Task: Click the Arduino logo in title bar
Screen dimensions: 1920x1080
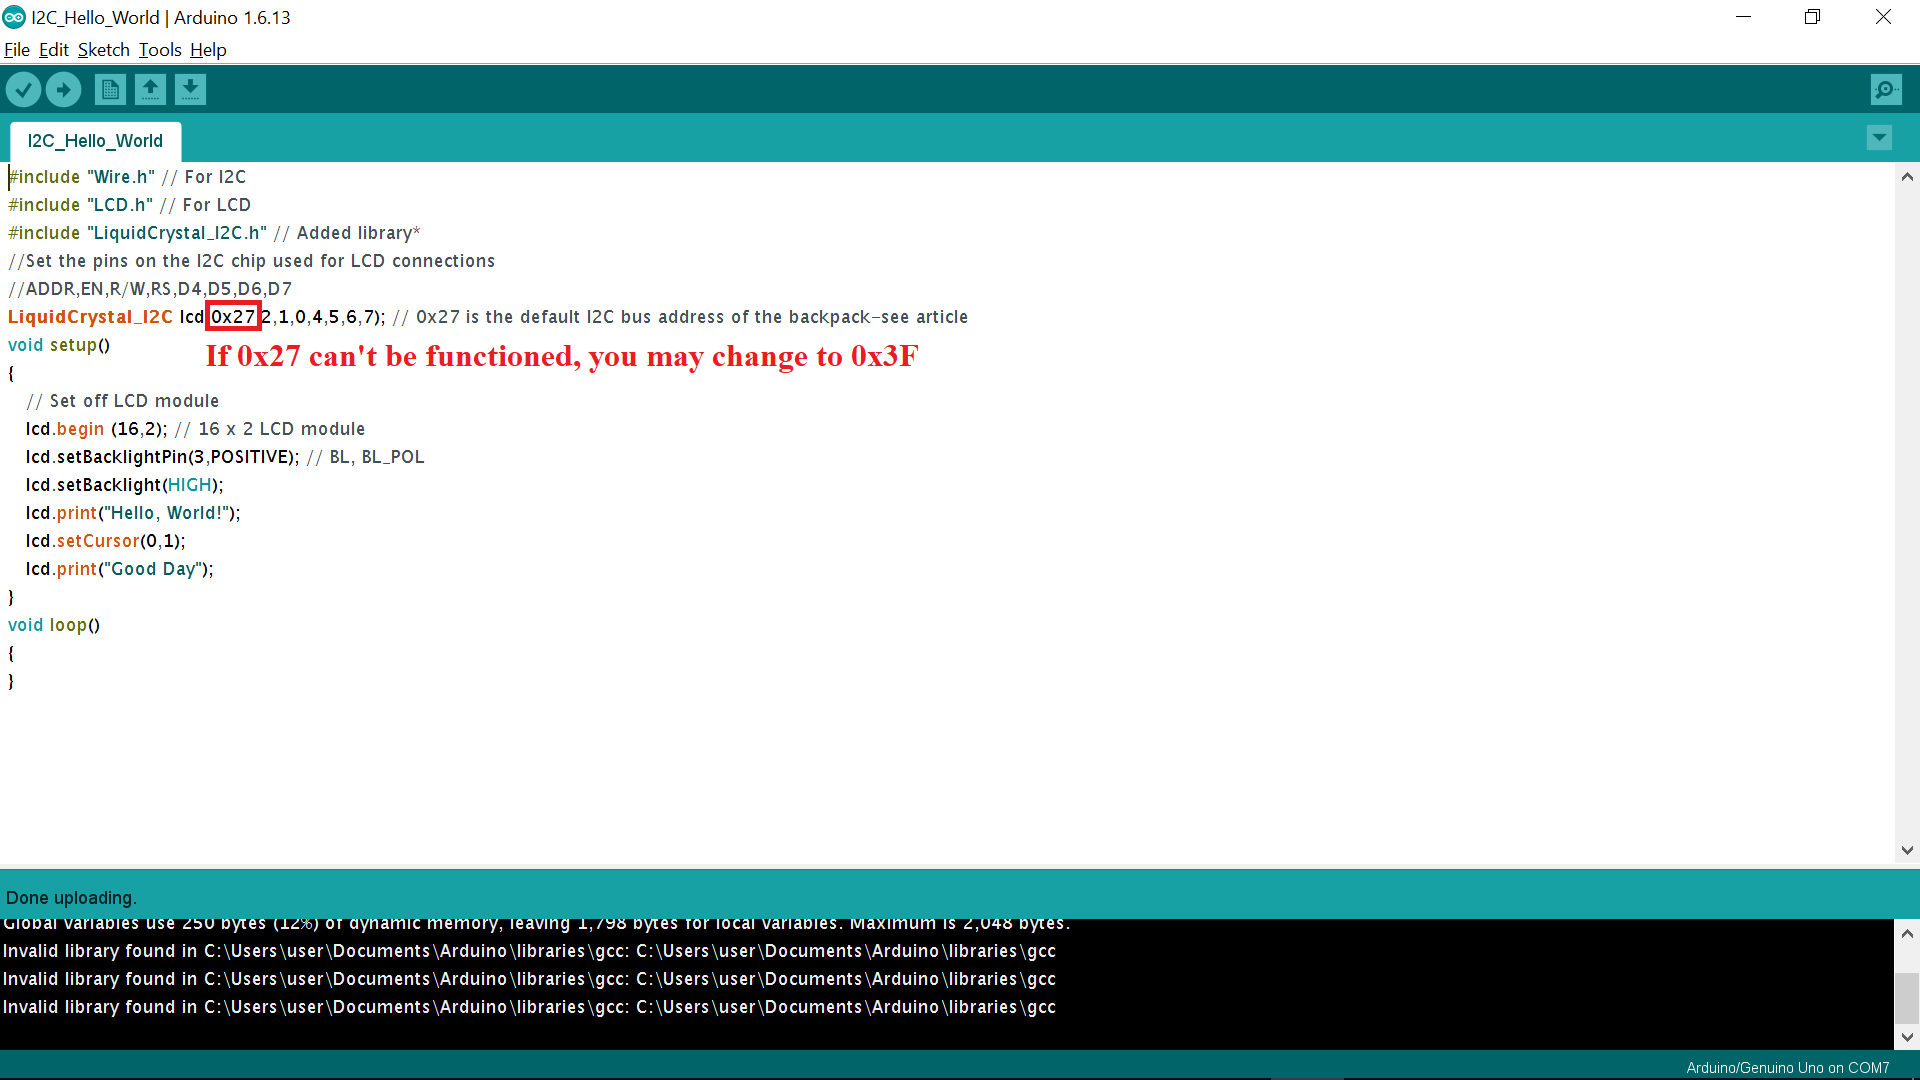Action: [x=14, y=17]
